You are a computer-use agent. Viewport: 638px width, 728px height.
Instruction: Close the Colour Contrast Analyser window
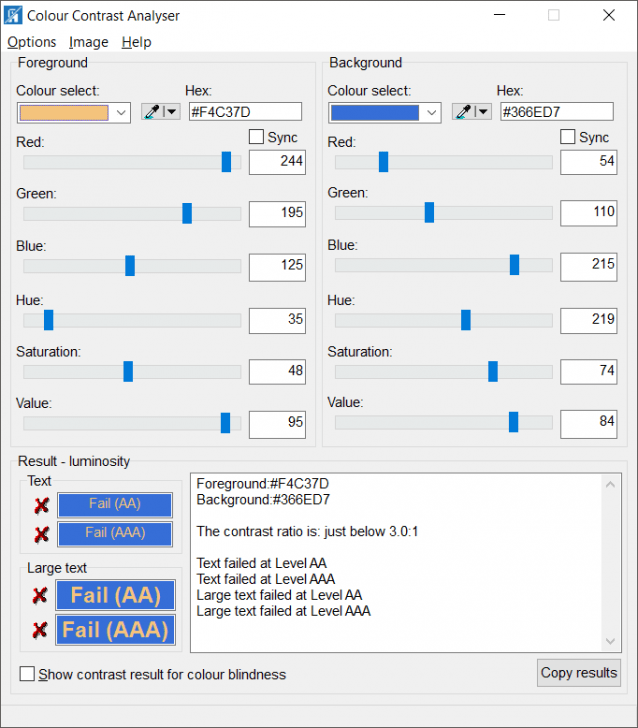(609, 15)
